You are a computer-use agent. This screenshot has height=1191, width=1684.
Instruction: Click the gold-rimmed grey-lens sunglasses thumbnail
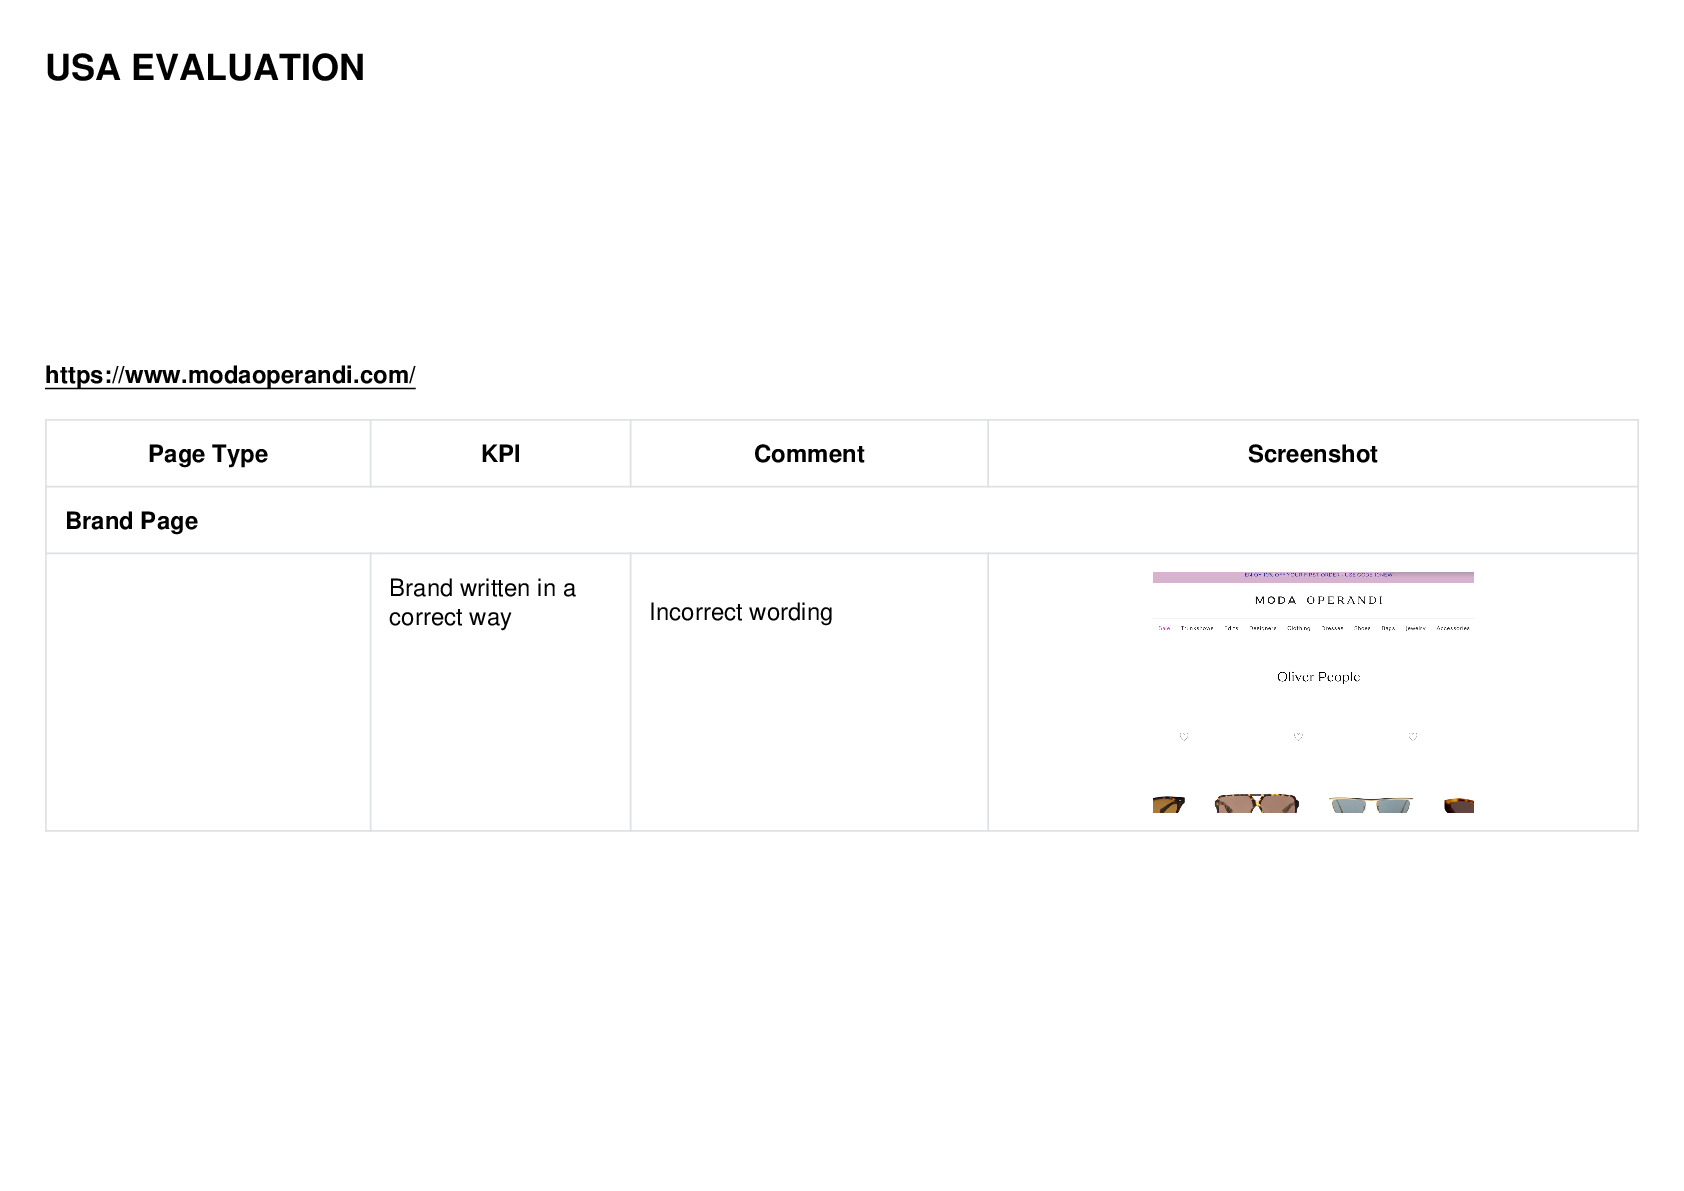(x=1370, y=804)
